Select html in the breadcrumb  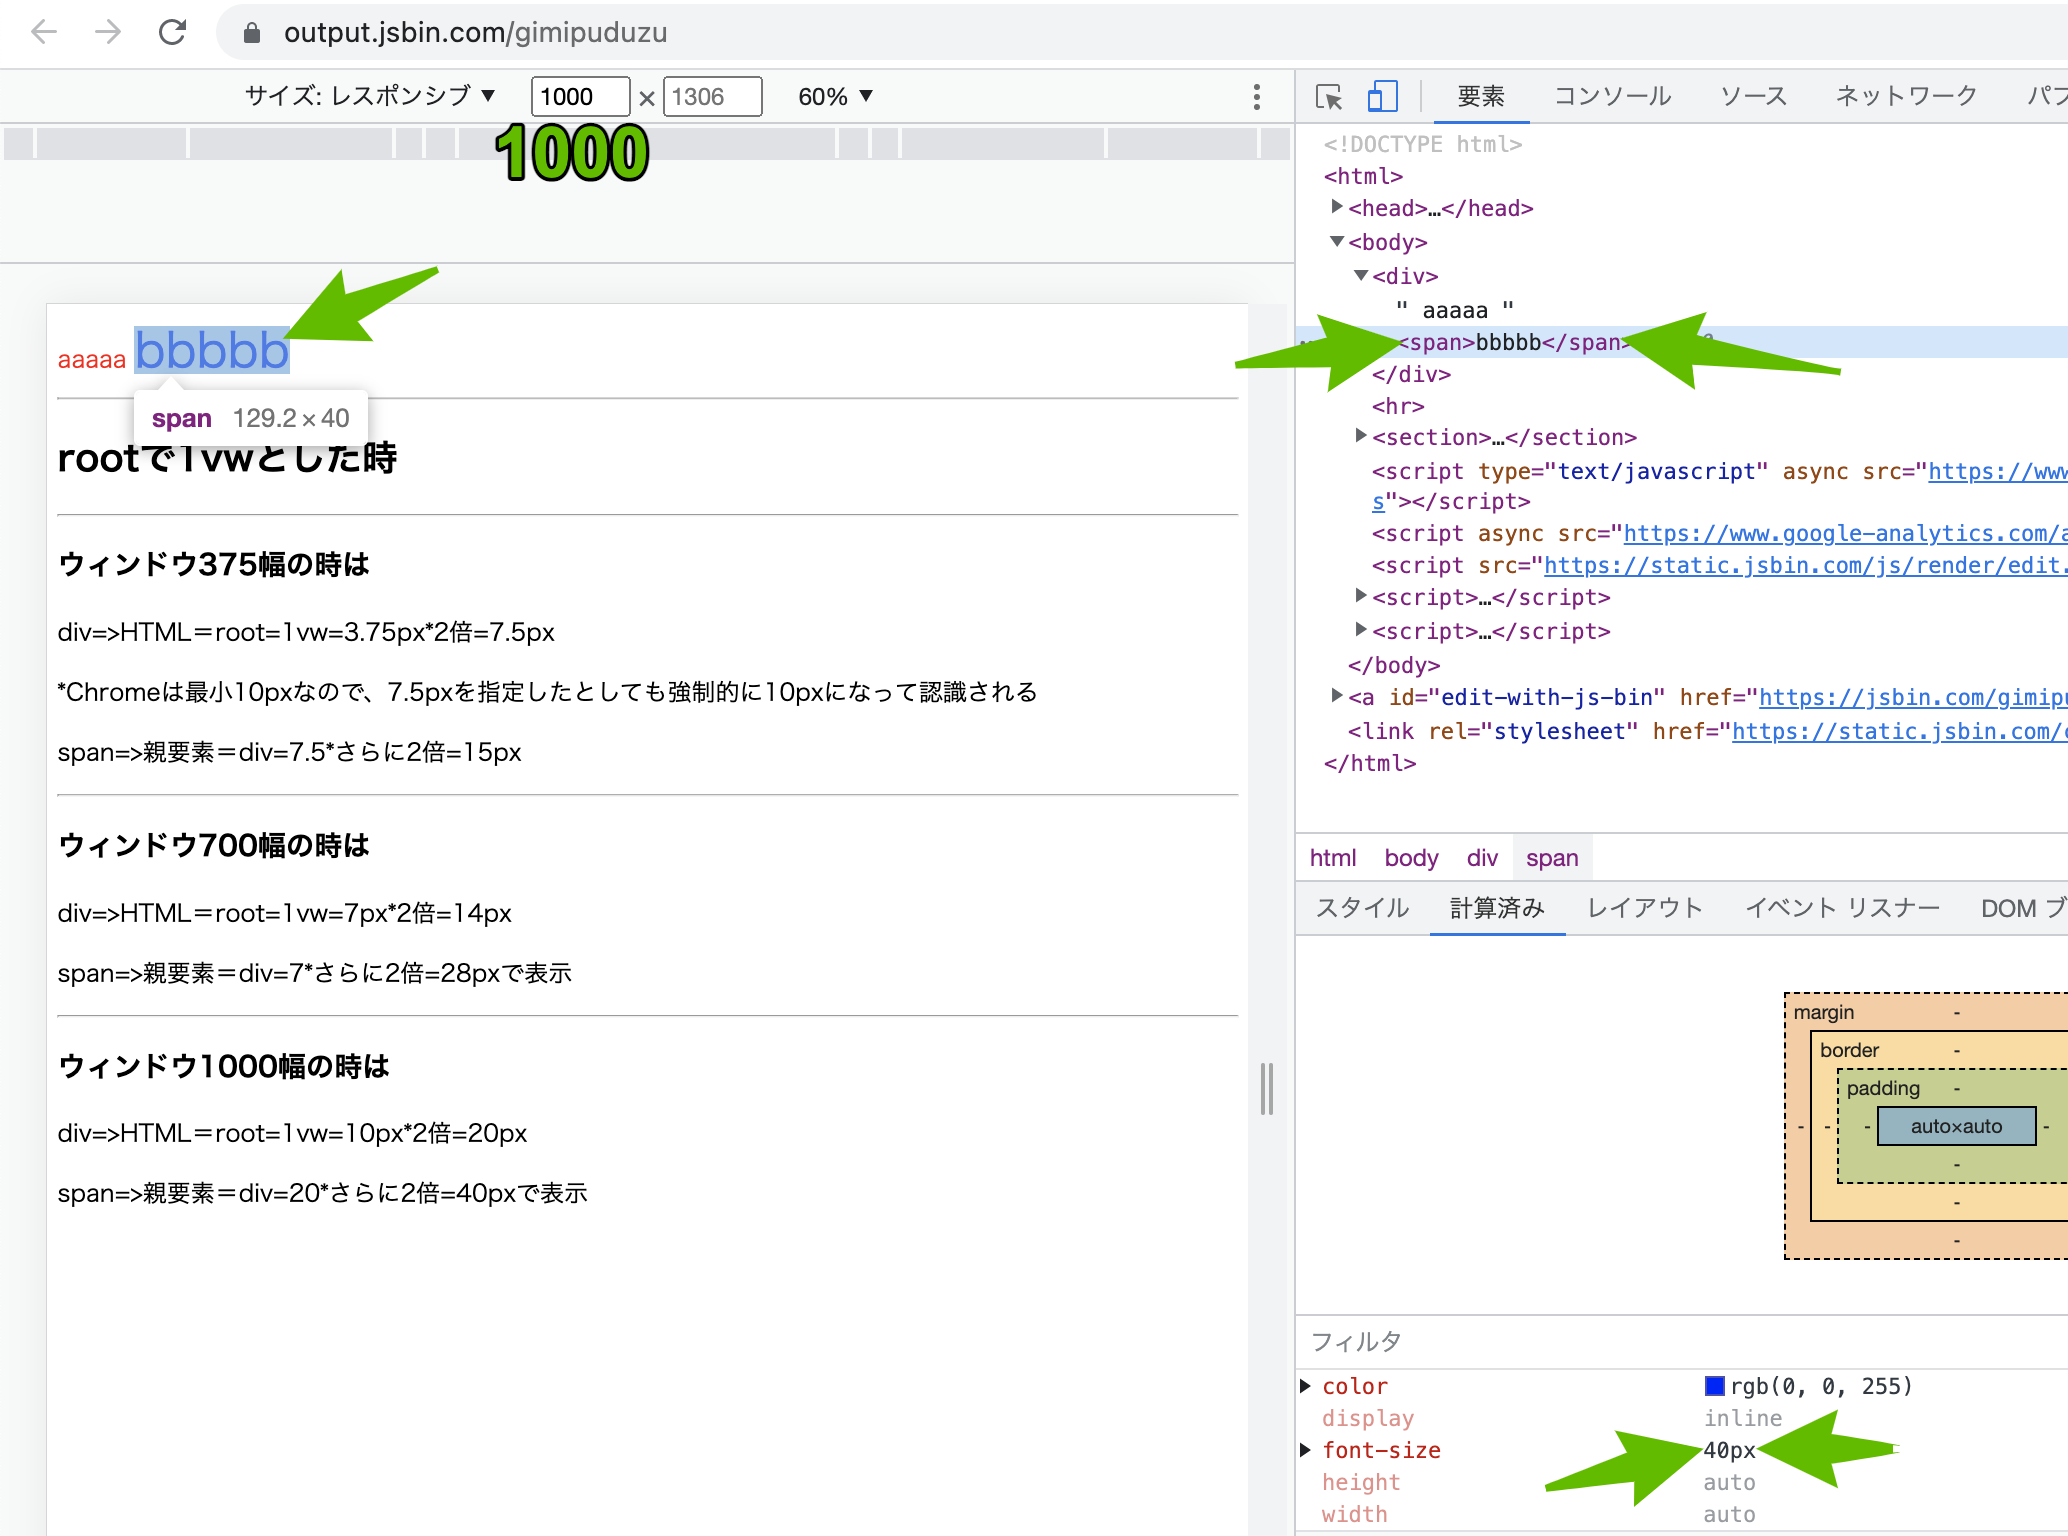click(x=1333, y=858)
